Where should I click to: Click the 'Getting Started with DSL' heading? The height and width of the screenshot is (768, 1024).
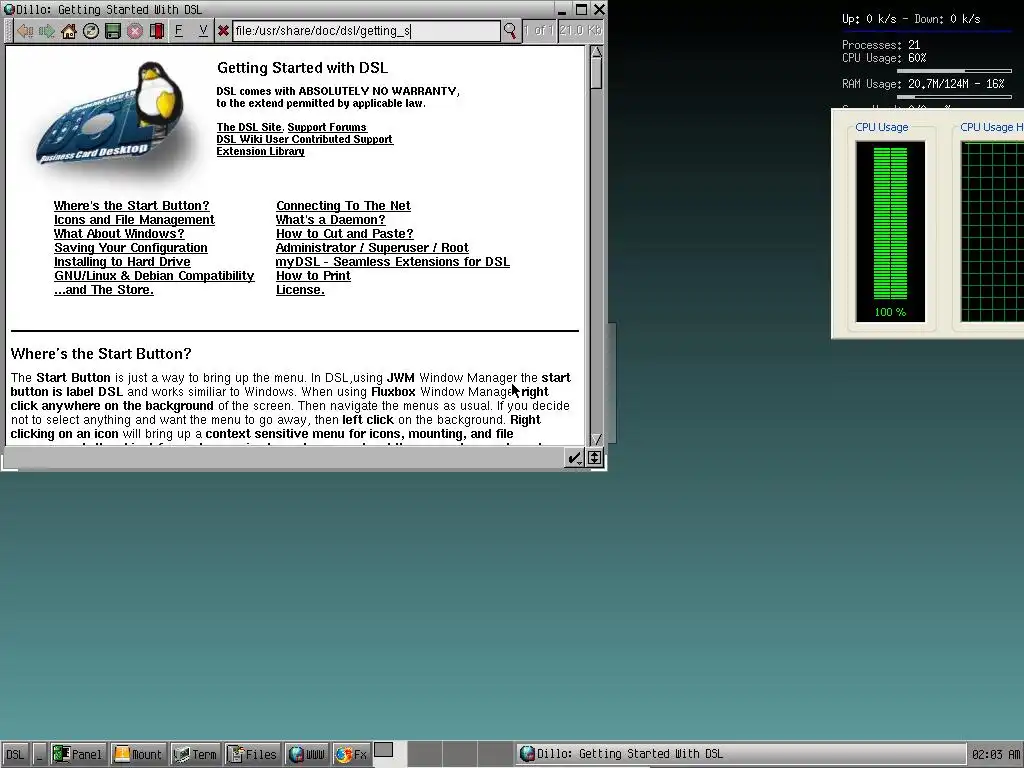302,68
